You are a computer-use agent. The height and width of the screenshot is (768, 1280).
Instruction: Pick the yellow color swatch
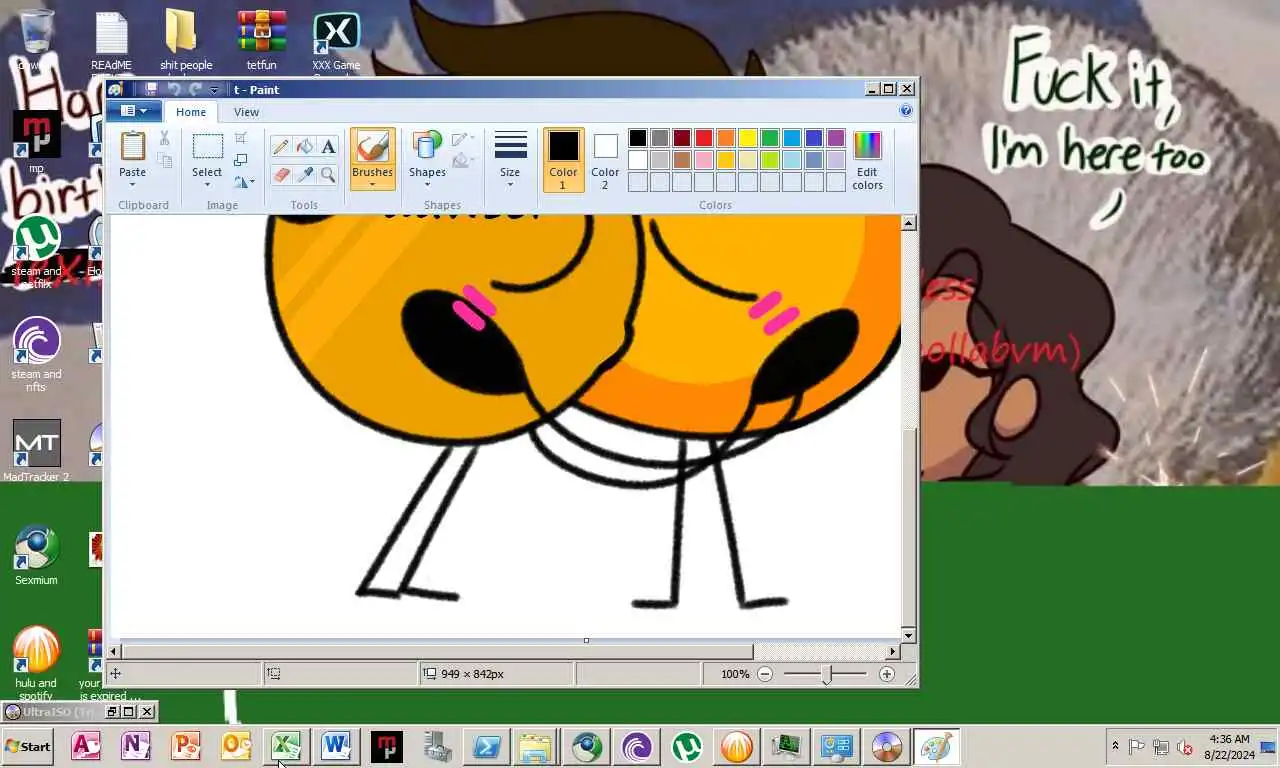tap(748, 138)
